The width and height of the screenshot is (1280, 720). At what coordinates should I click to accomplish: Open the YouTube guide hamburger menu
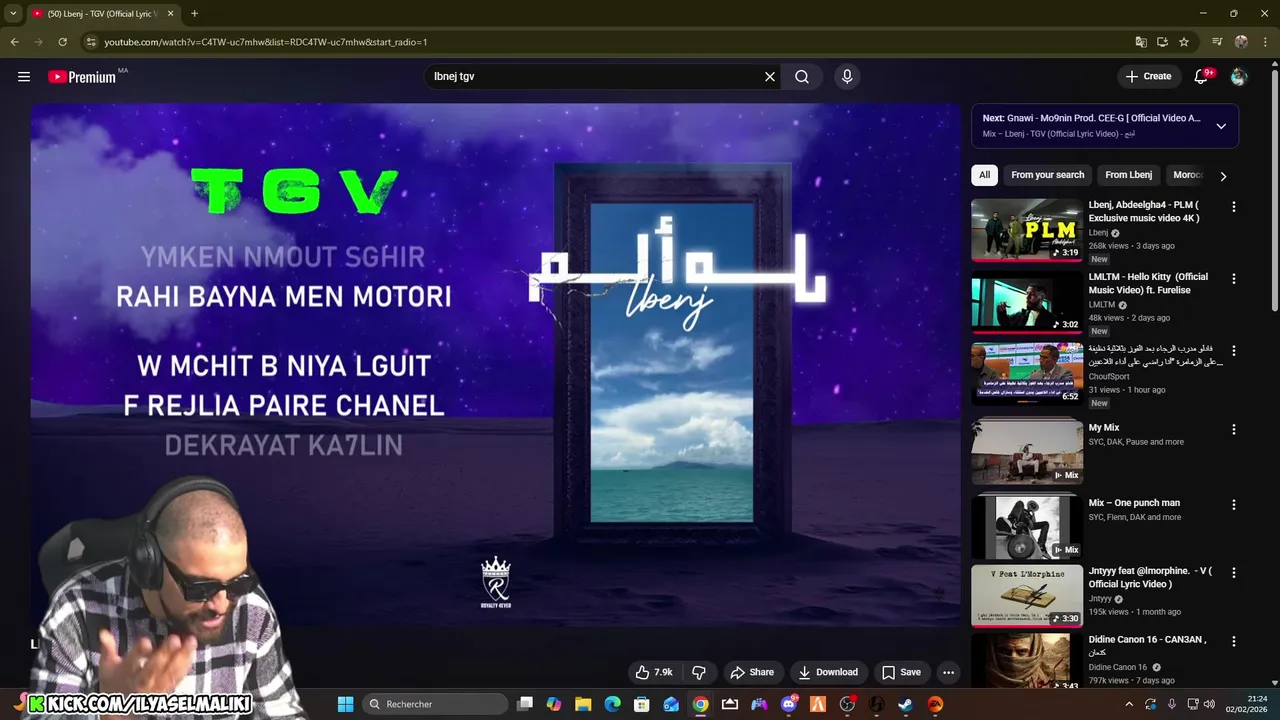pyautogui.click(x=24, y=77)
